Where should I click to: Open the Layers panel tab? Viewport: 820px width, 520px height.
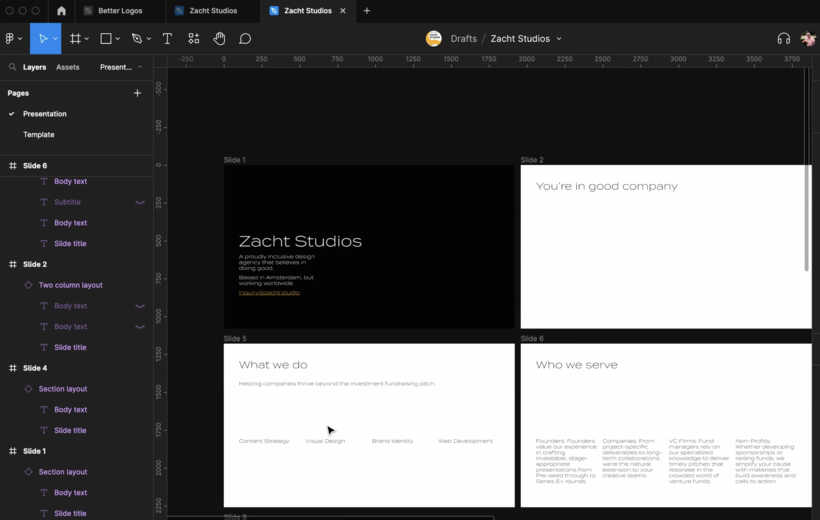35,67
